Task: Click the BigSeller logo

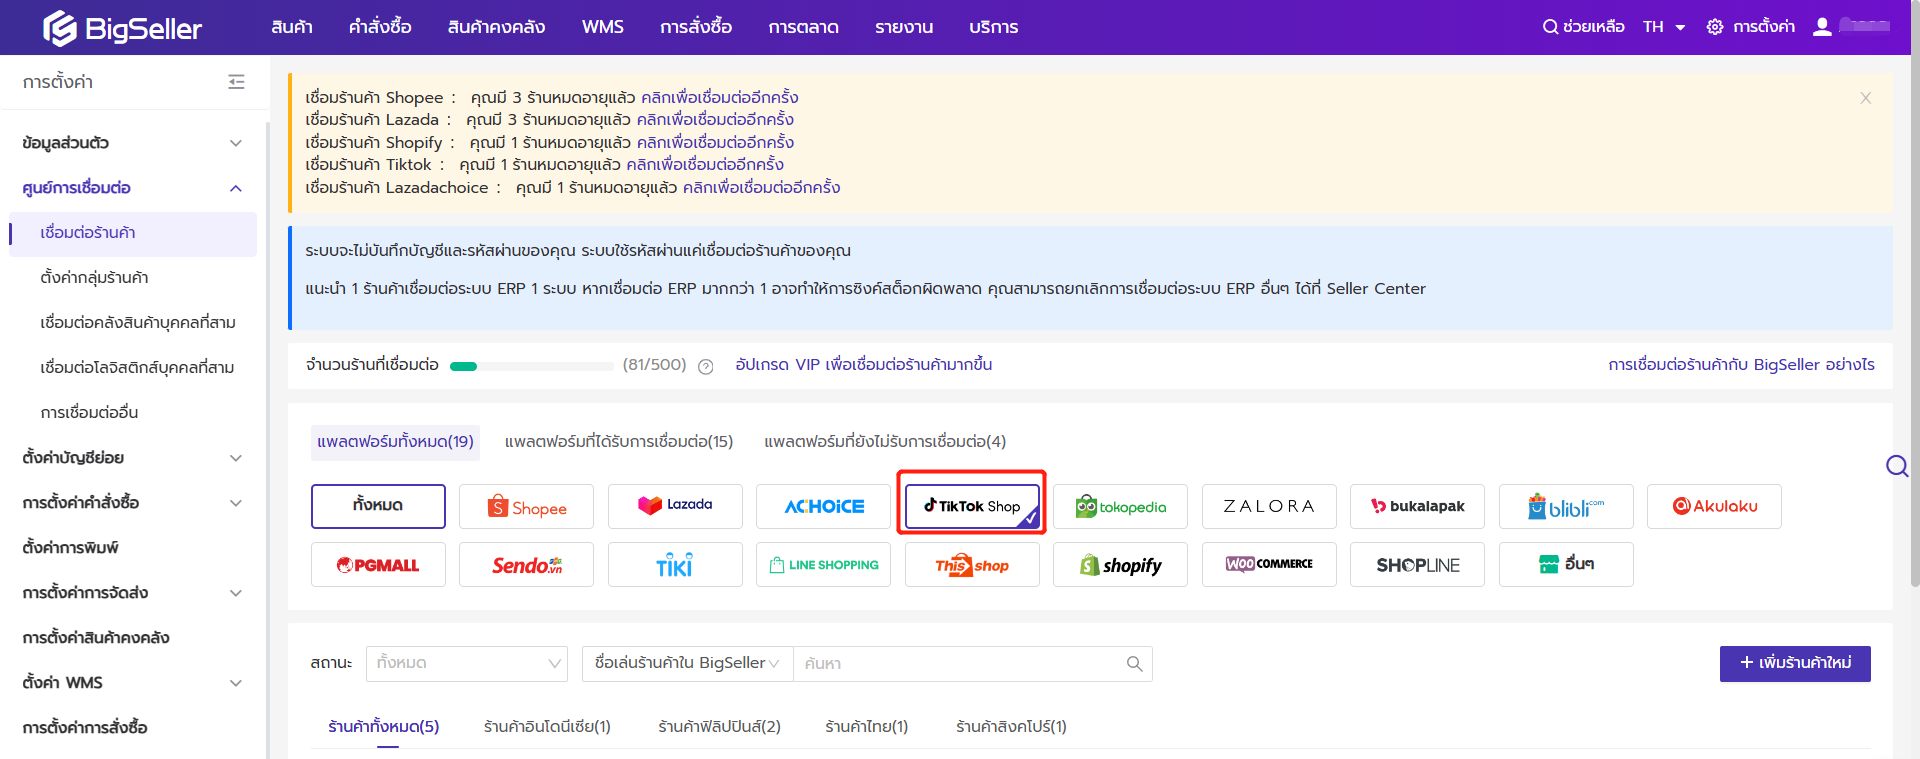Action: tap(122, 28)
